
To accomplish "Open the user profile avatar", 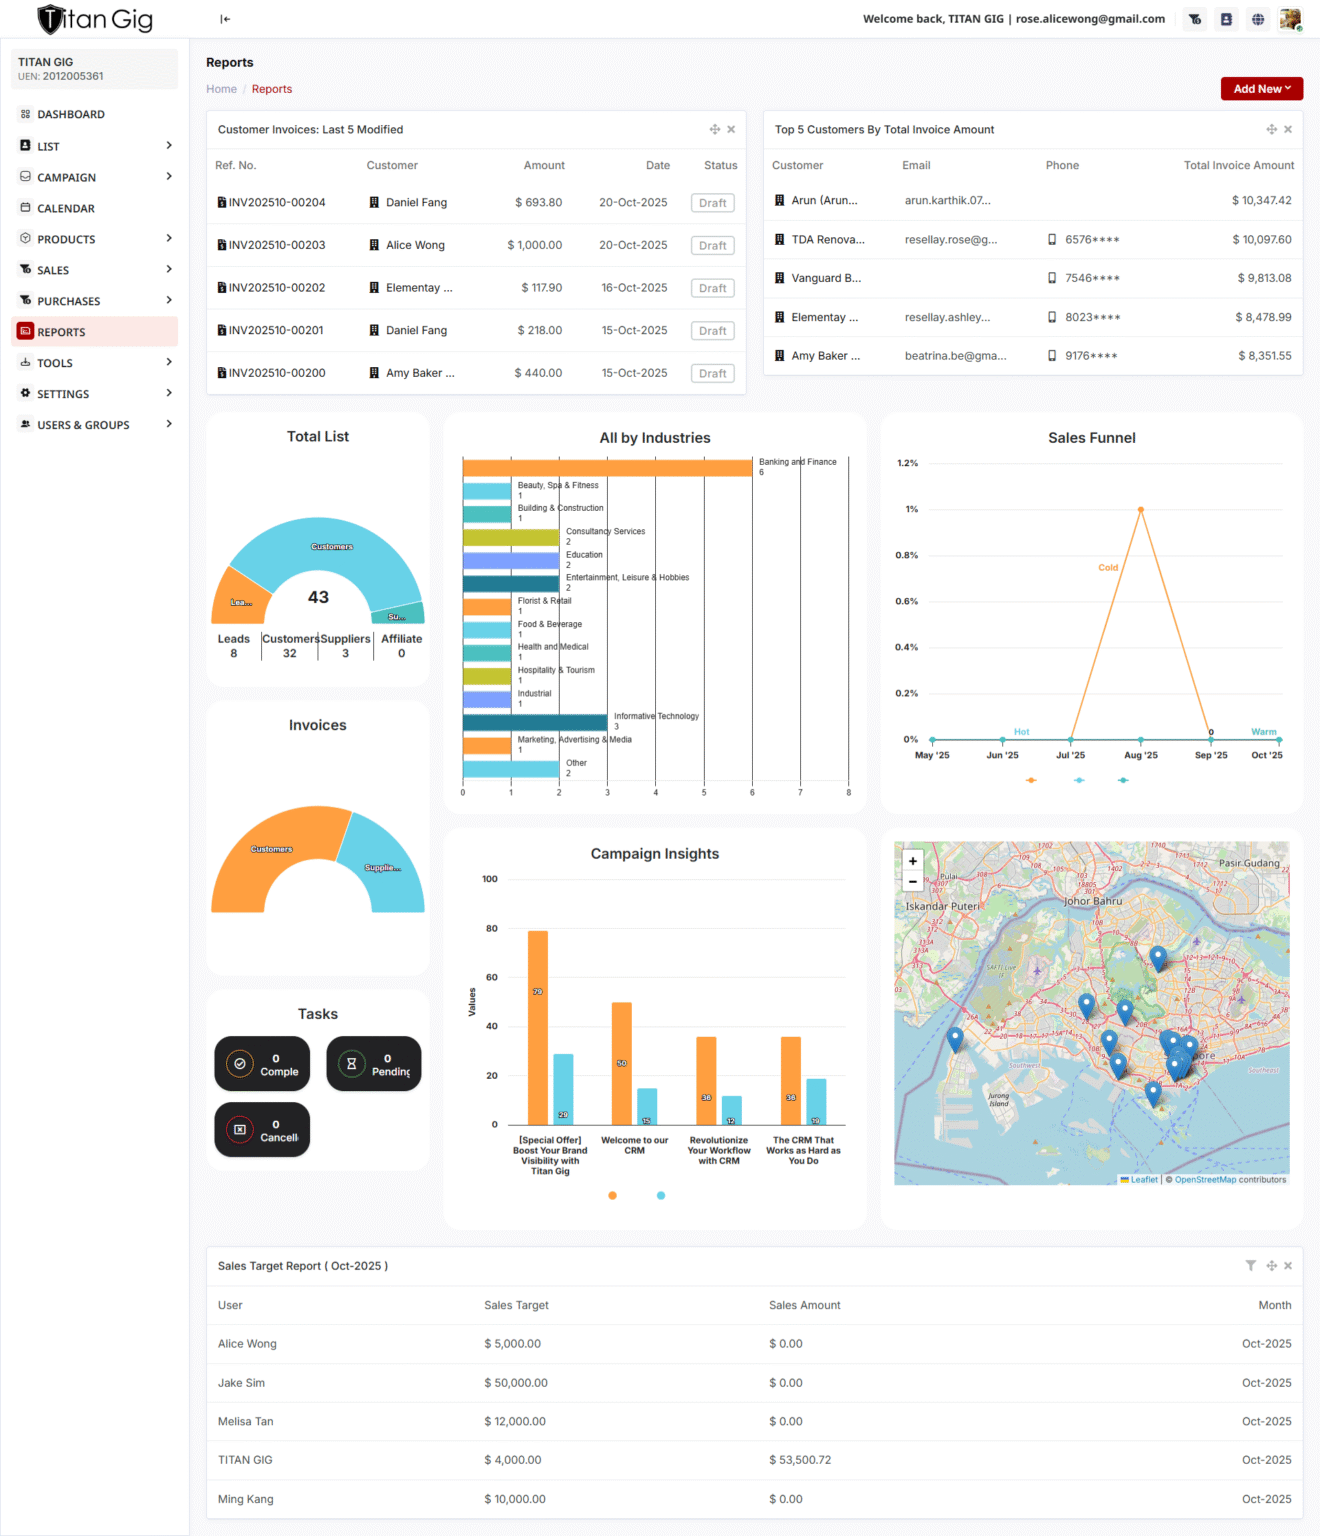I will click(1290, 19).
